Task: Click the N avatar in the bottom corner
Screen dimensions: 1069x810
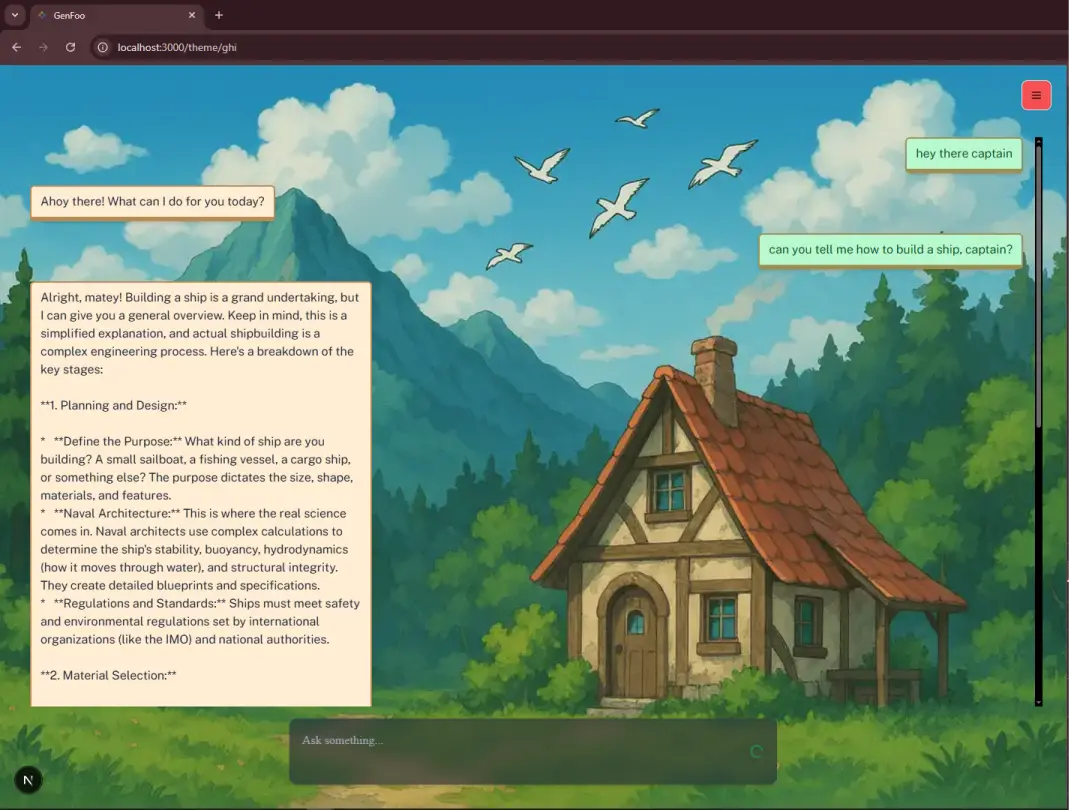Action: point(27,780)
